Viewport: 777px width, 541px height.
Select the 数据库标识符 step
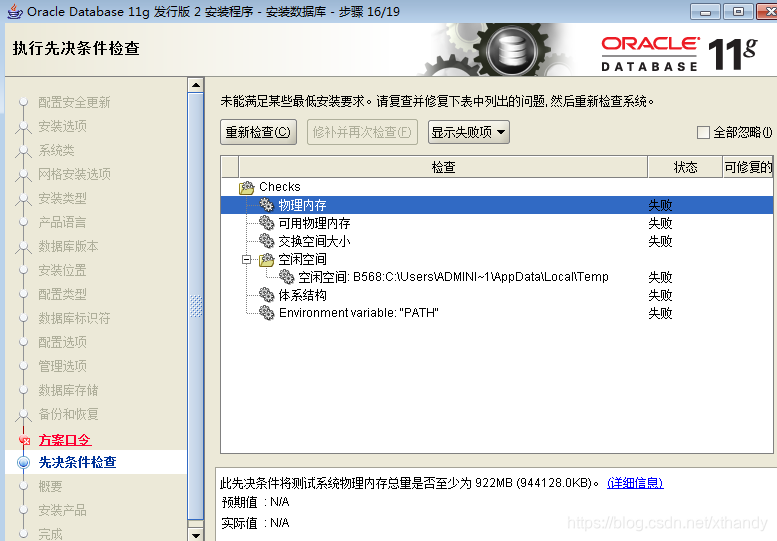click(x=74, y=318)
